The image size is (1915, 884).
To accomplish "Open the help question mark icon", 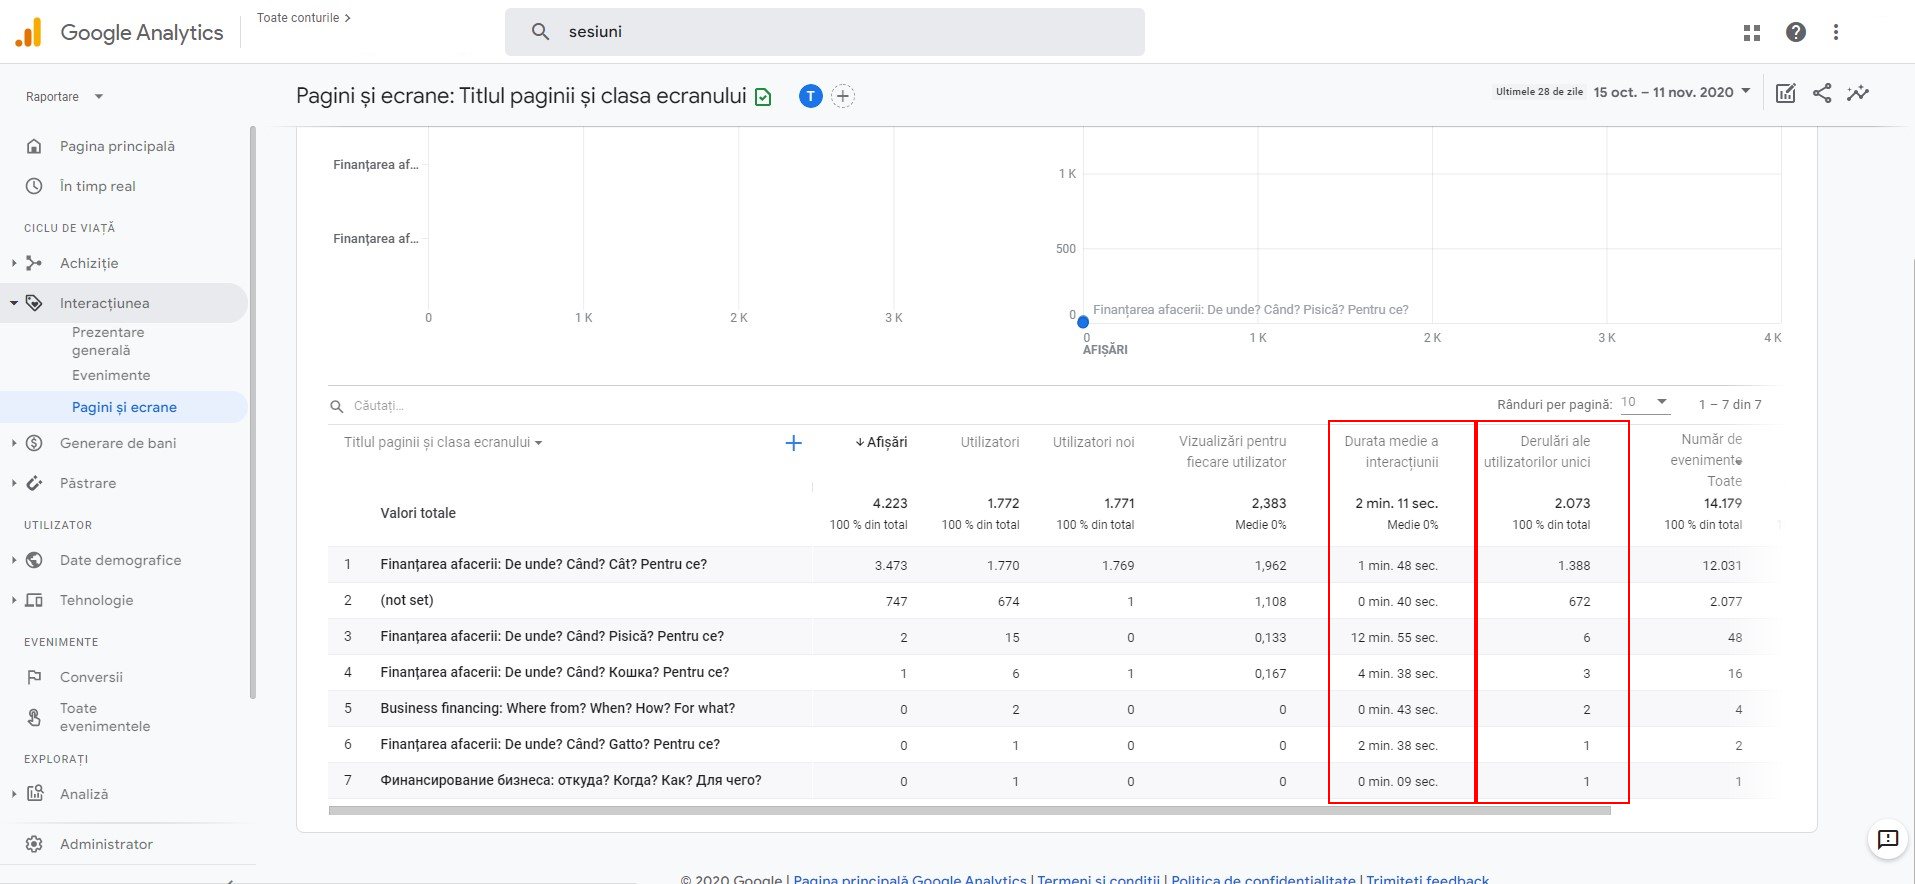I will click(x=1796, y=32).
